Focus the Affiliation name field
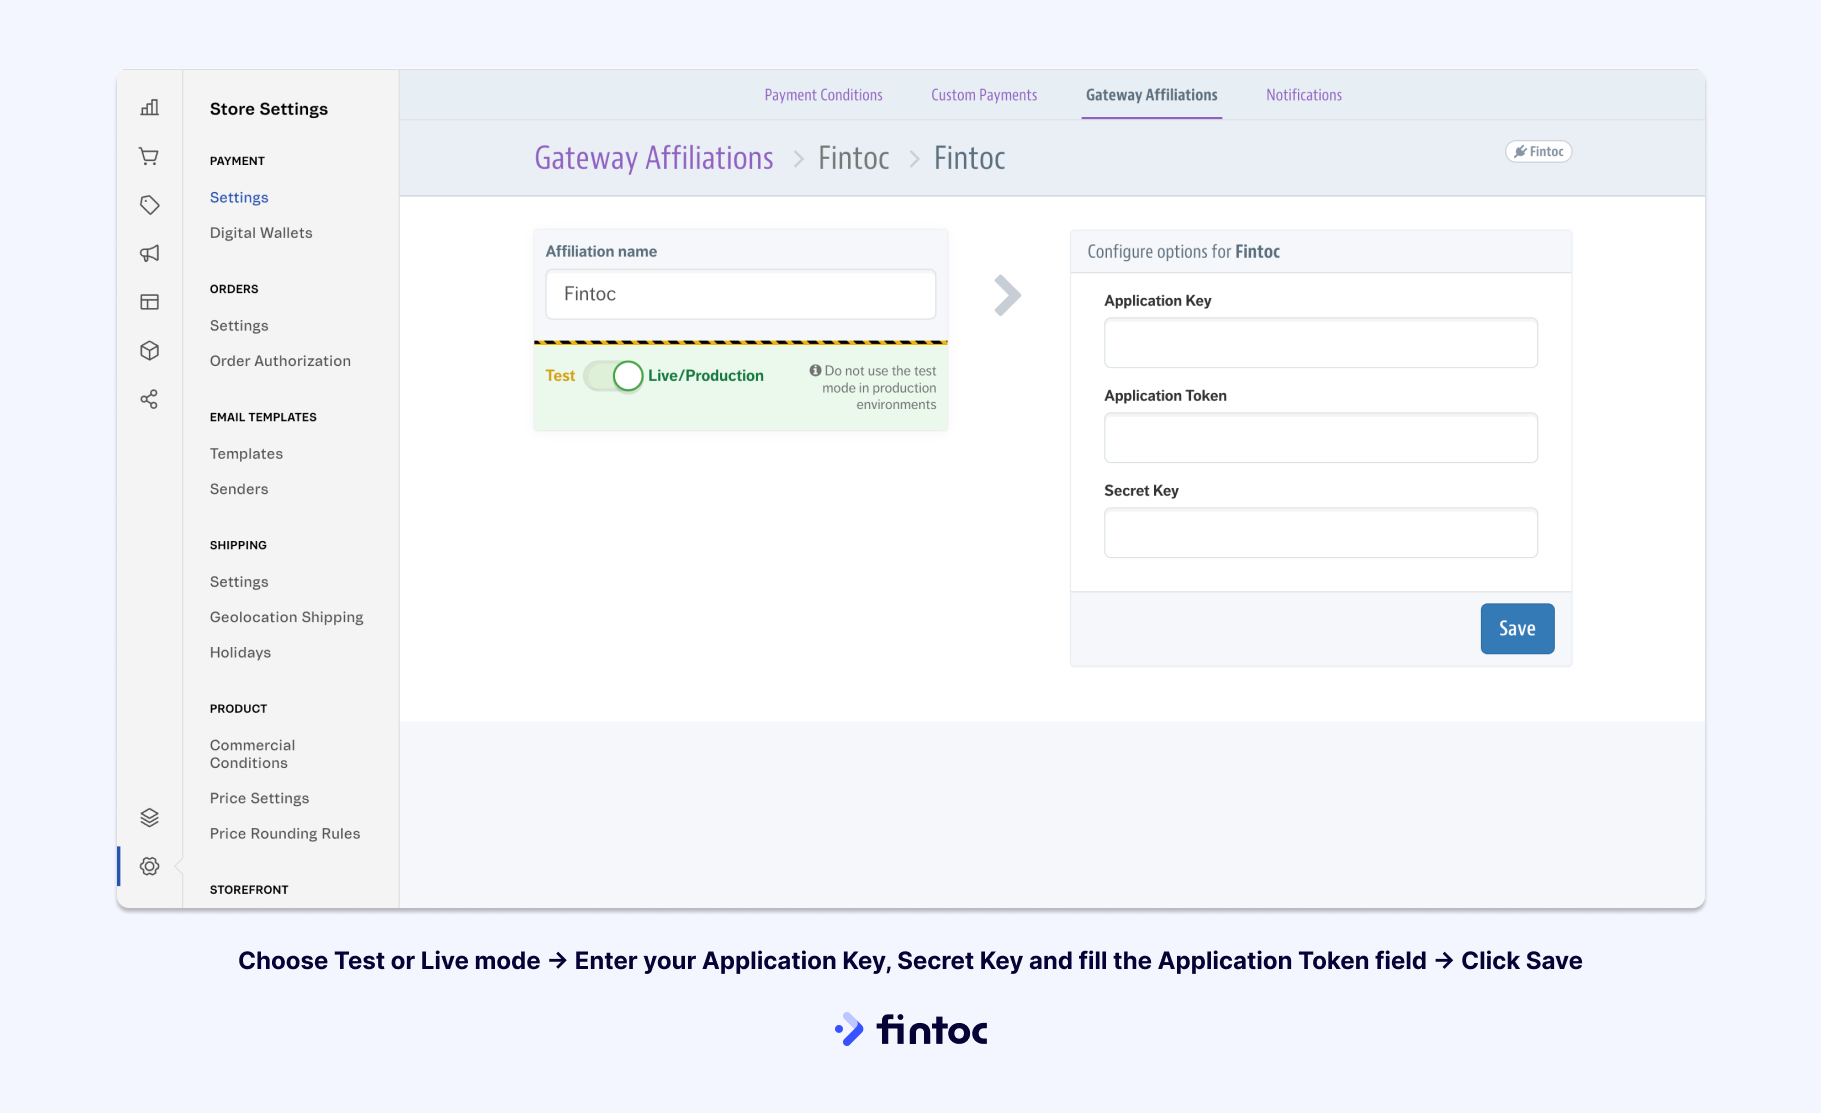The image size is (1821, 1113). tap(741, 294)
